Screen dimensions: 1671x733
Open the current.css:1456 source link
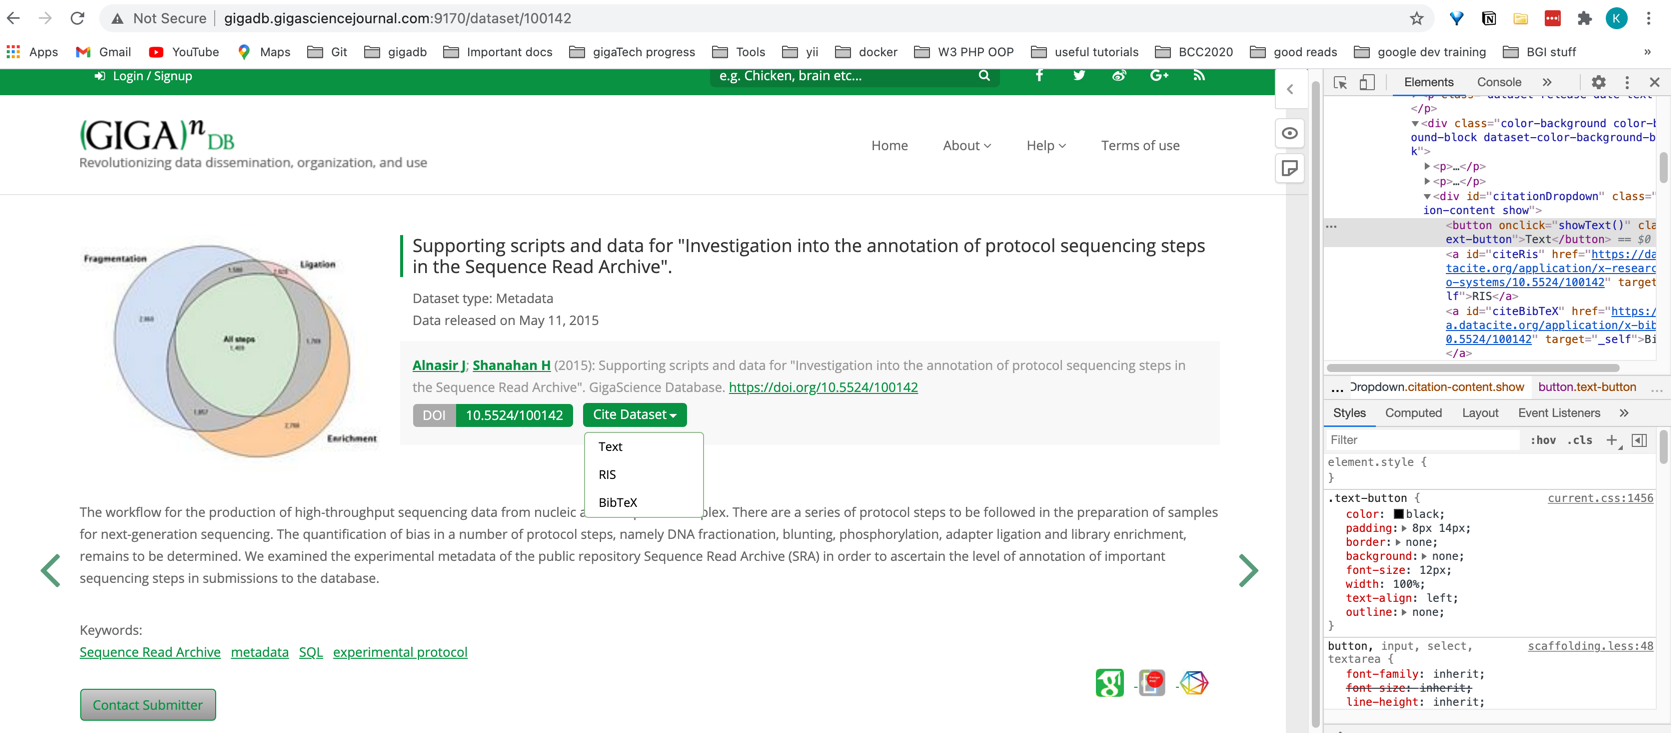pyautogui.click(x=1600, y=498)
